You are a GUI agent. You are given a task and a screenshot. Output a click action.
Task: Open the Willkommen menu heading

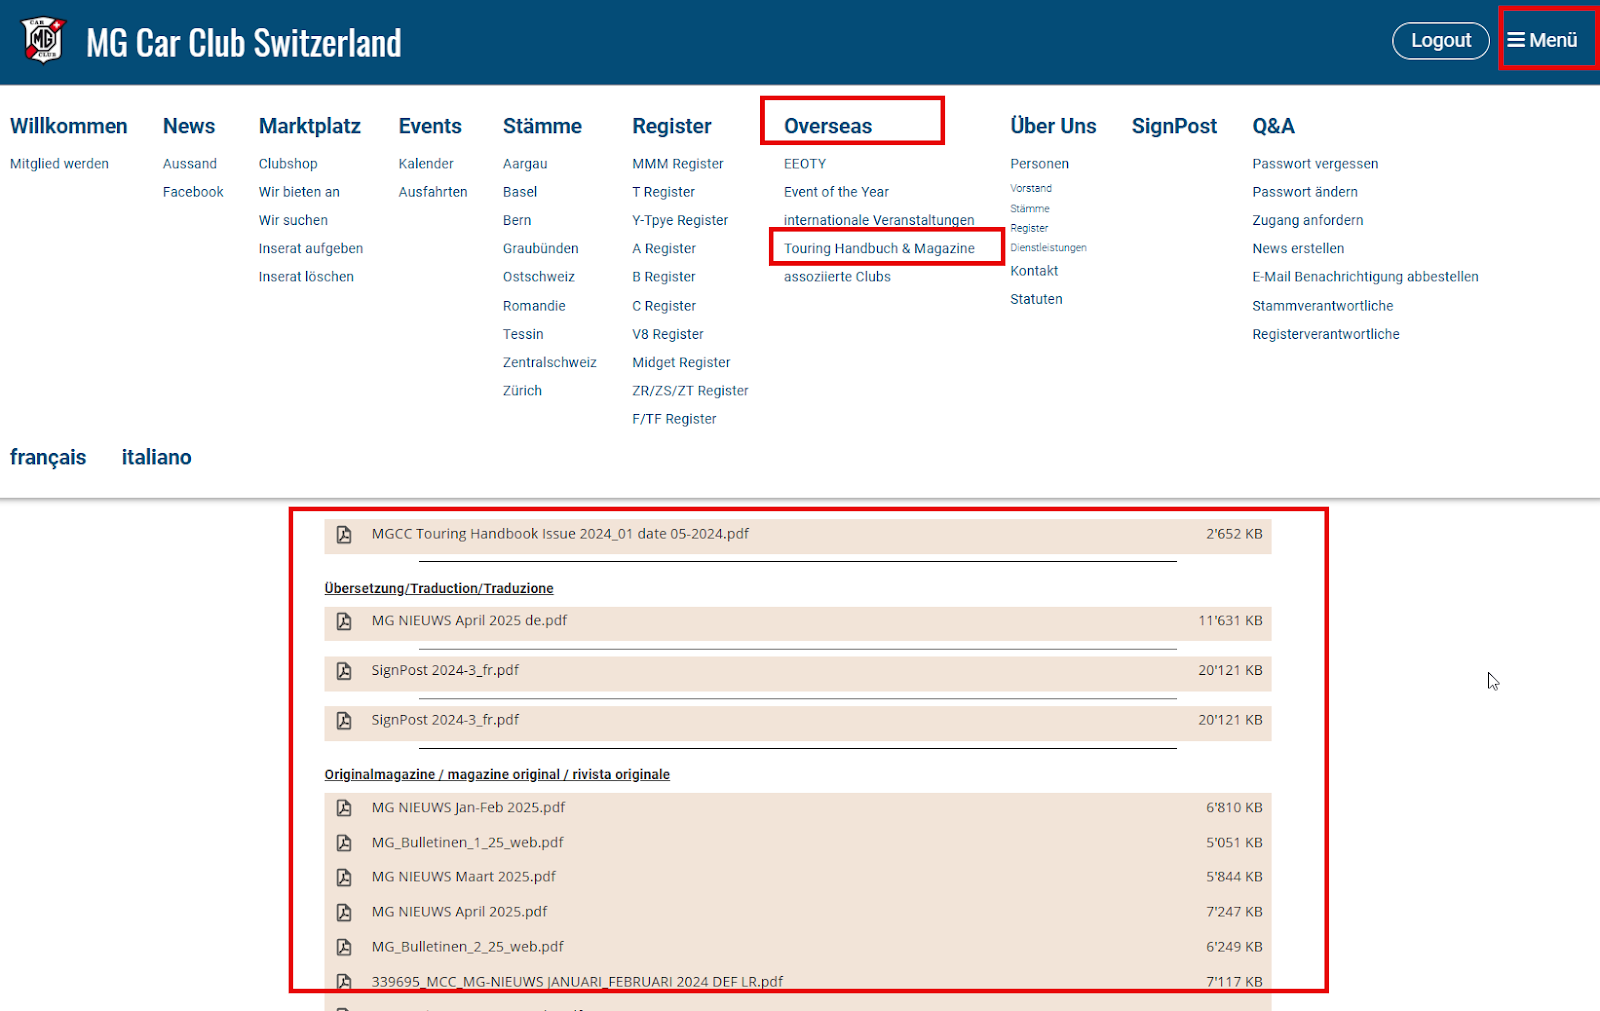69,126
